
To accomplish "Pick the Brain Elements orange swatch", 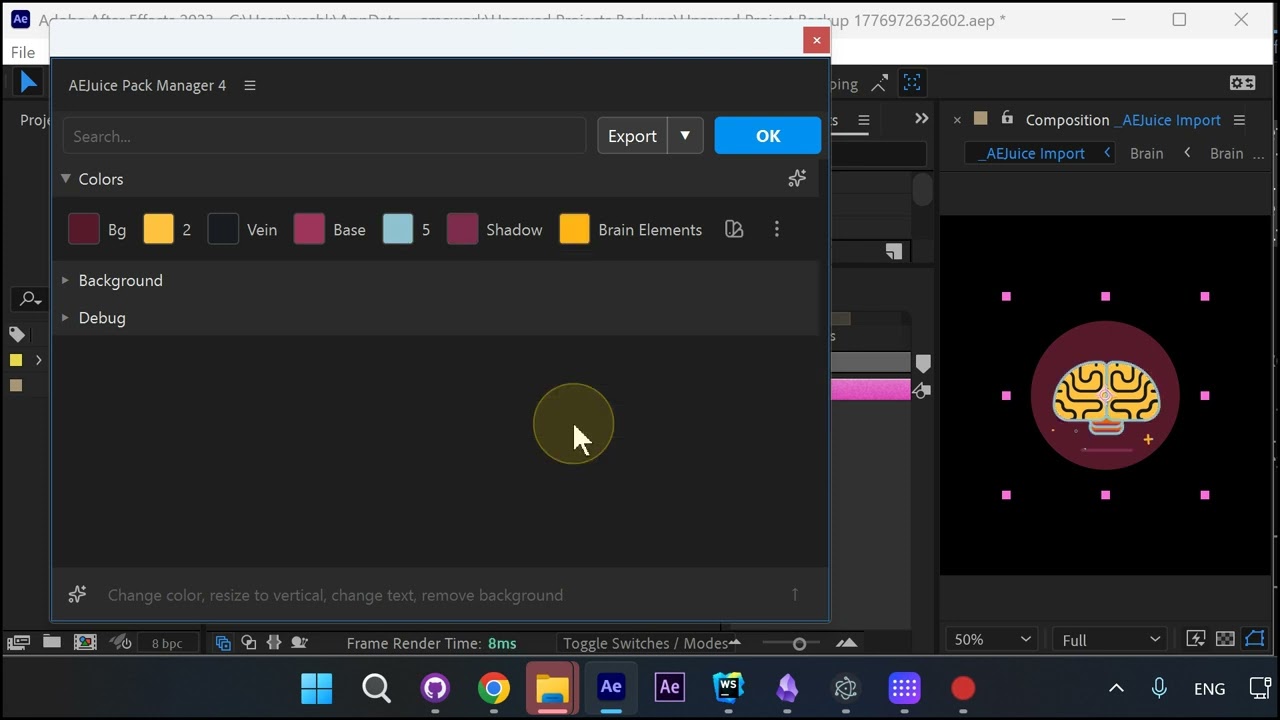I will [x=574, y=230].
